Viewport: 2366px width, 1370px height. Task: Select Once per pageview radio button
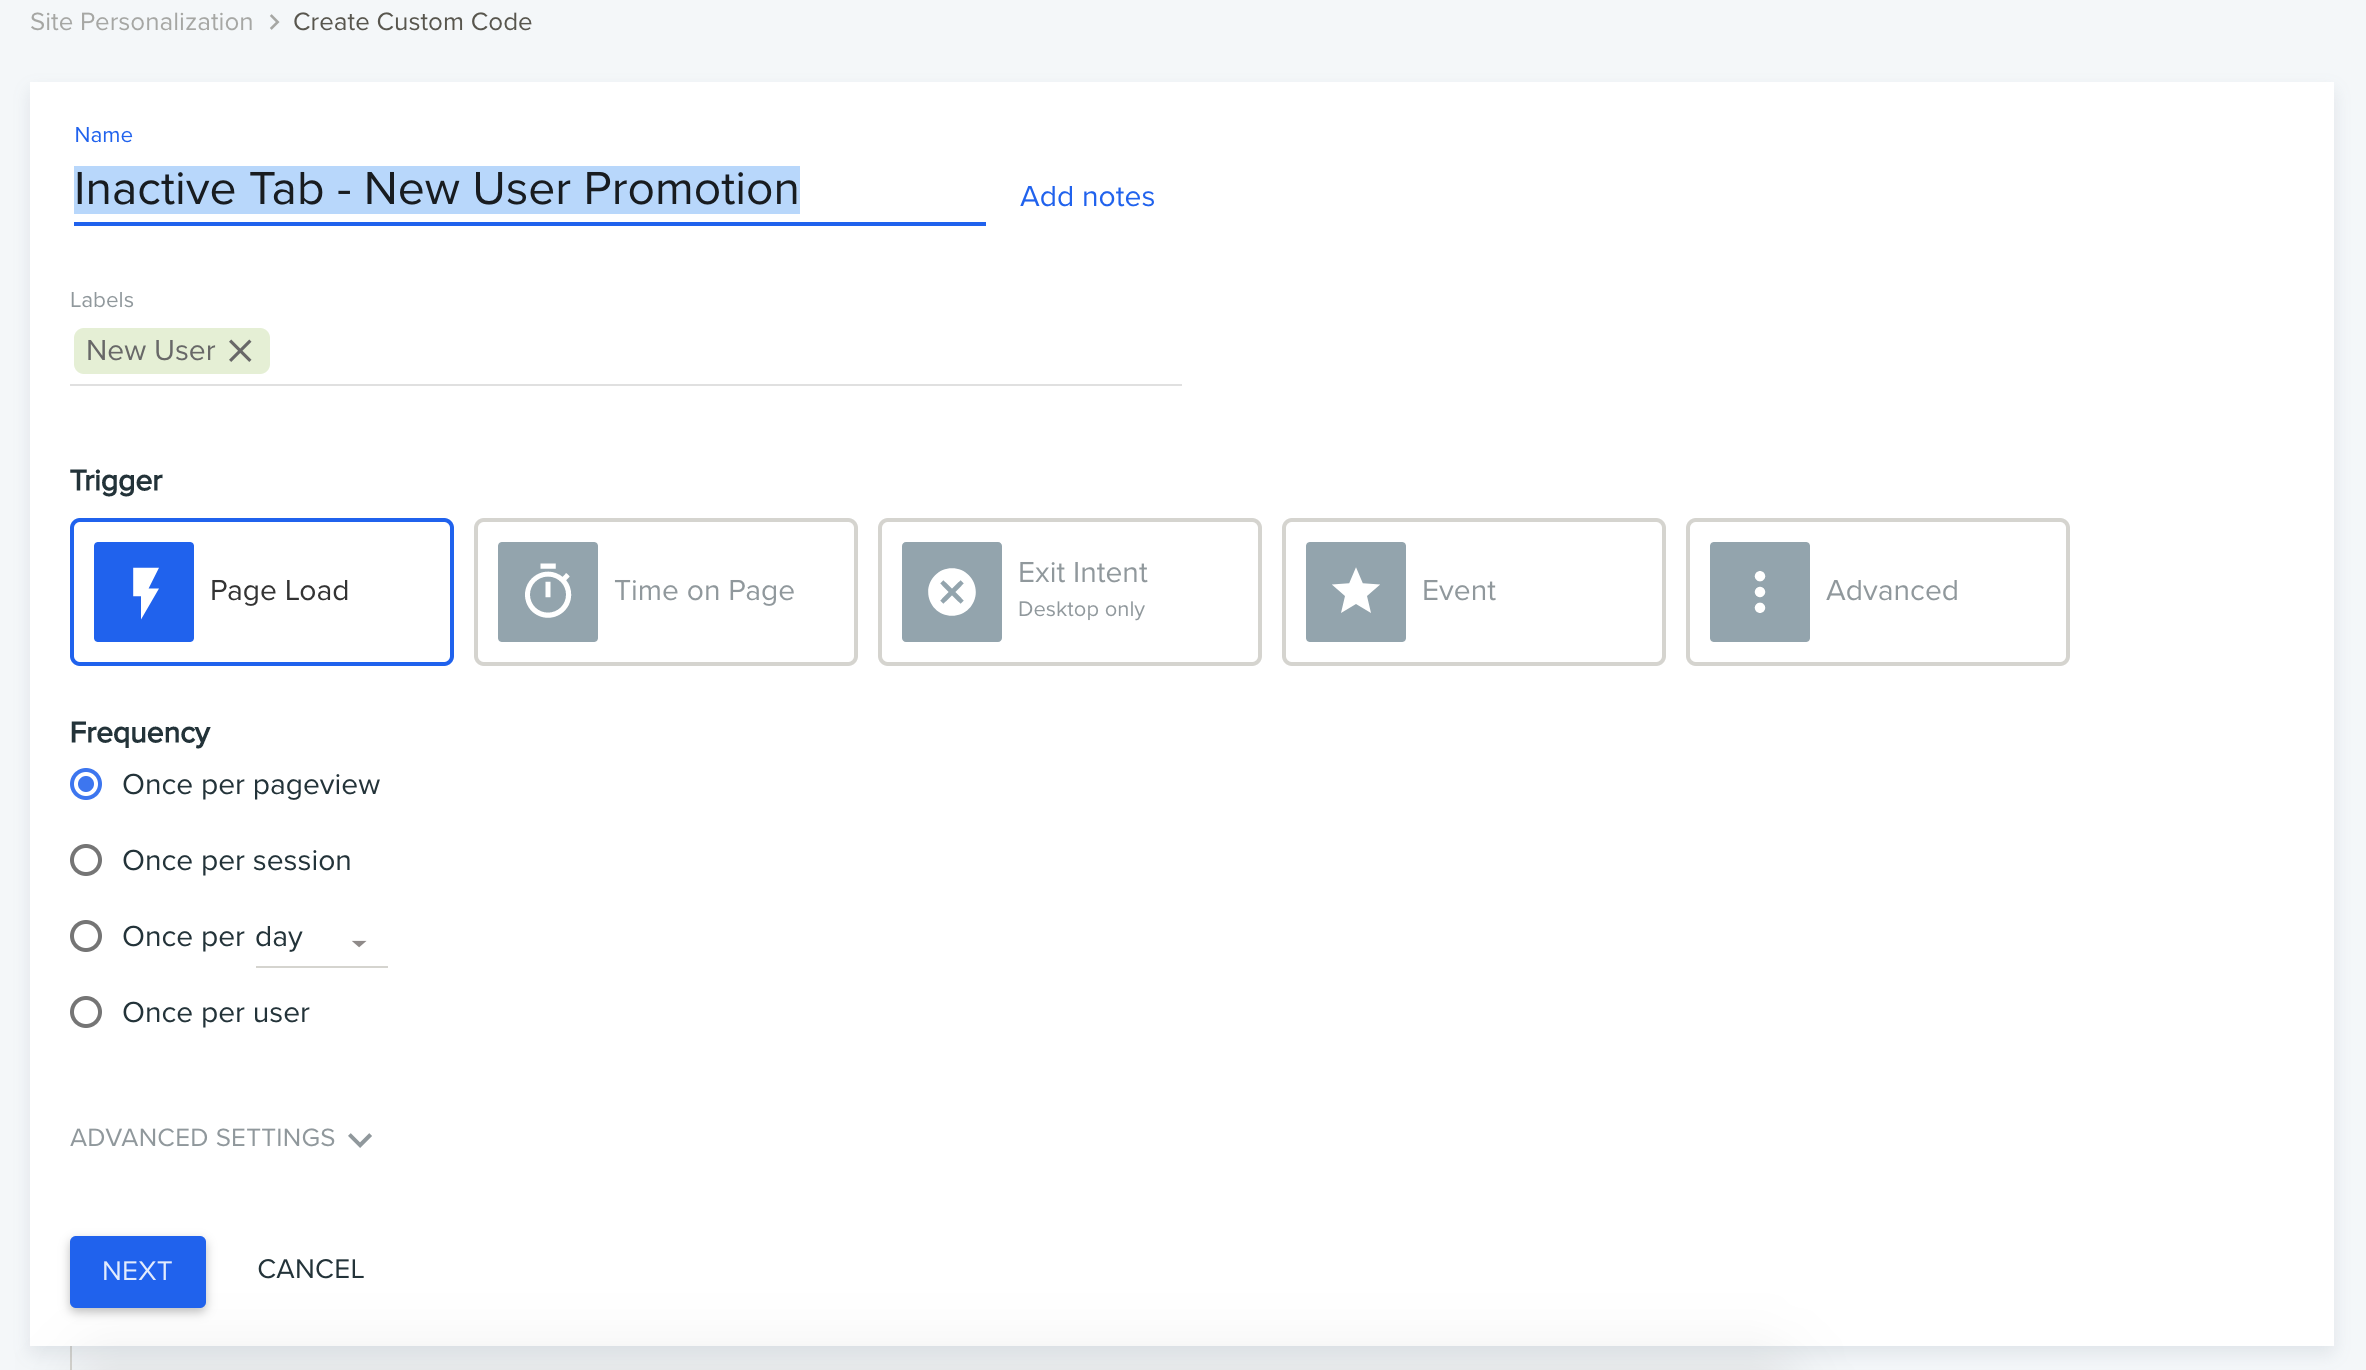86,785
